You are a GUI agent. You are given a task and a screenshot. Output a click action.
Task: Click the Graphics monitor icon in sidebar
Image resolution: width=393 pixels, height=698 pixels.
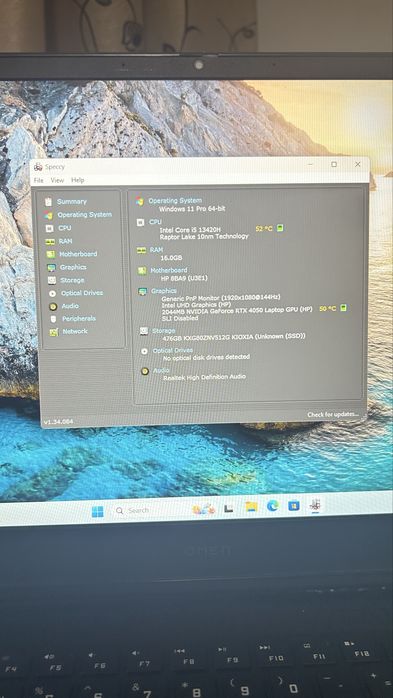[x=52, y=268]
